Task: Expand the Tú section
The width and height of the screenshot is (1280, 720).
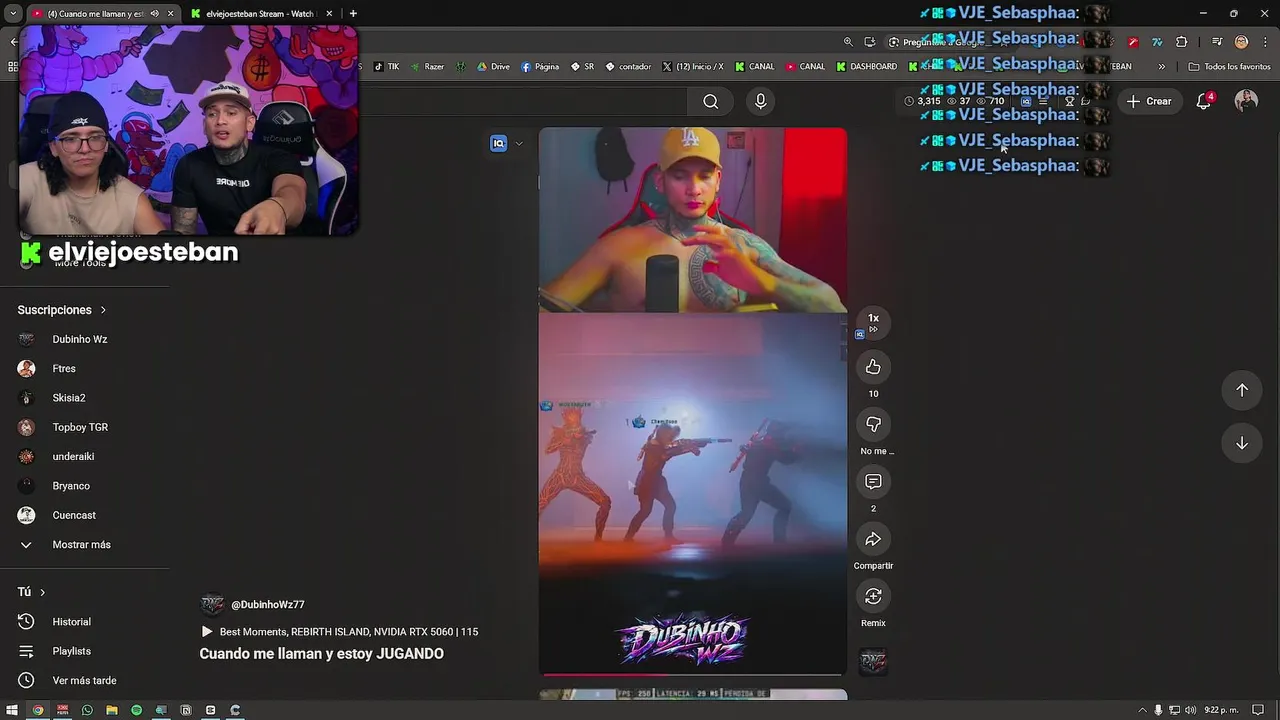Action: pyautogui.click(x=31, y=592)
